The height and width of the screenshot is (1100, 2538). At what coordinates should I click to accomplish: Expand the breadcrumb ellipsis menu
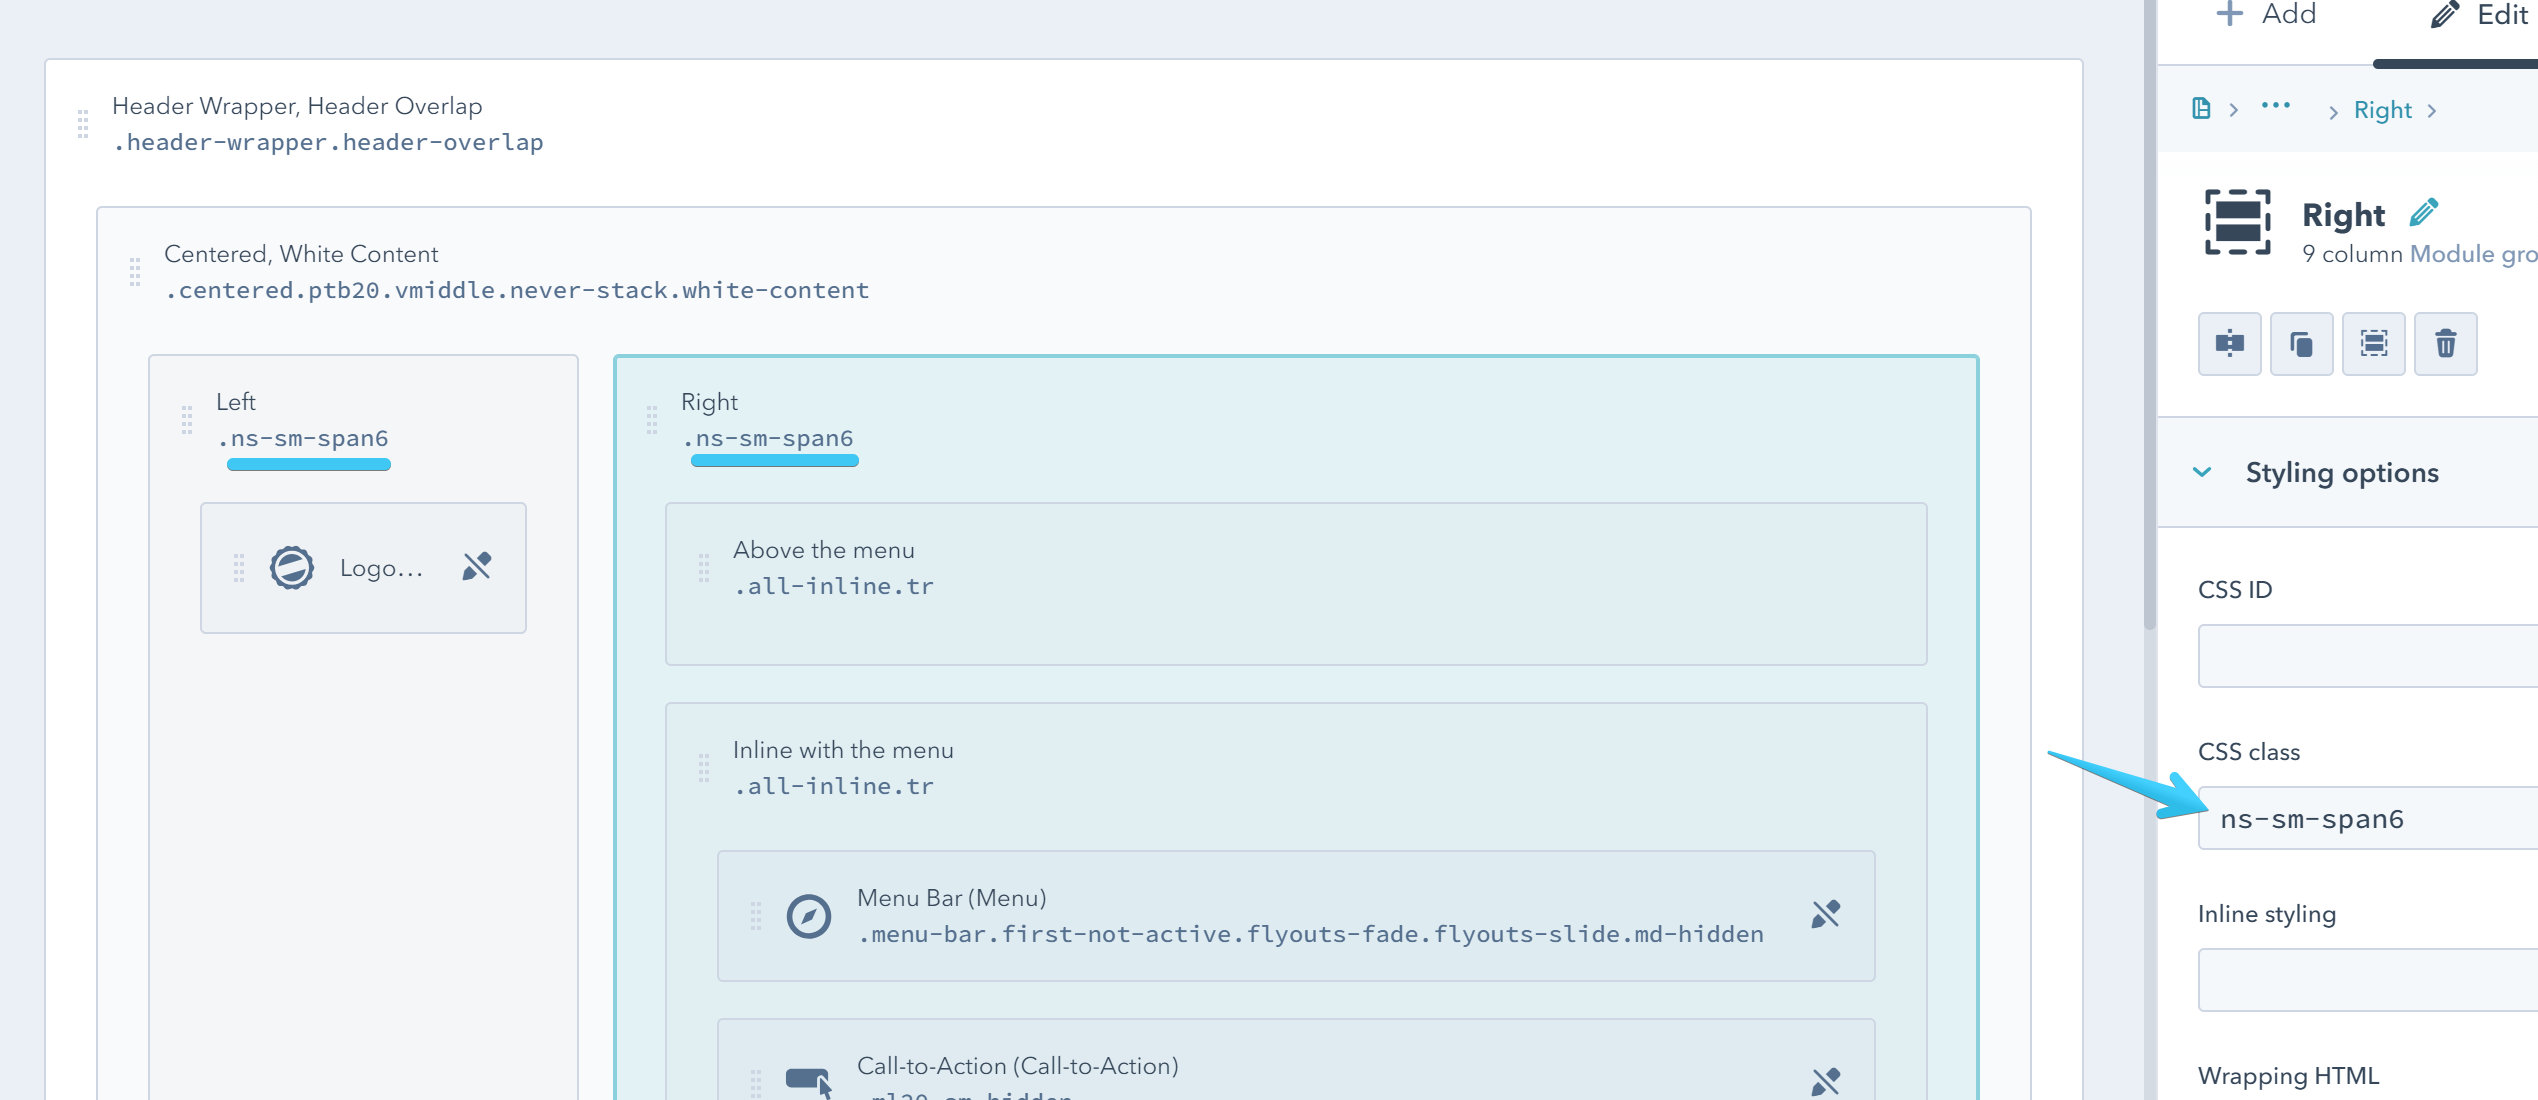pos(2276,106)
